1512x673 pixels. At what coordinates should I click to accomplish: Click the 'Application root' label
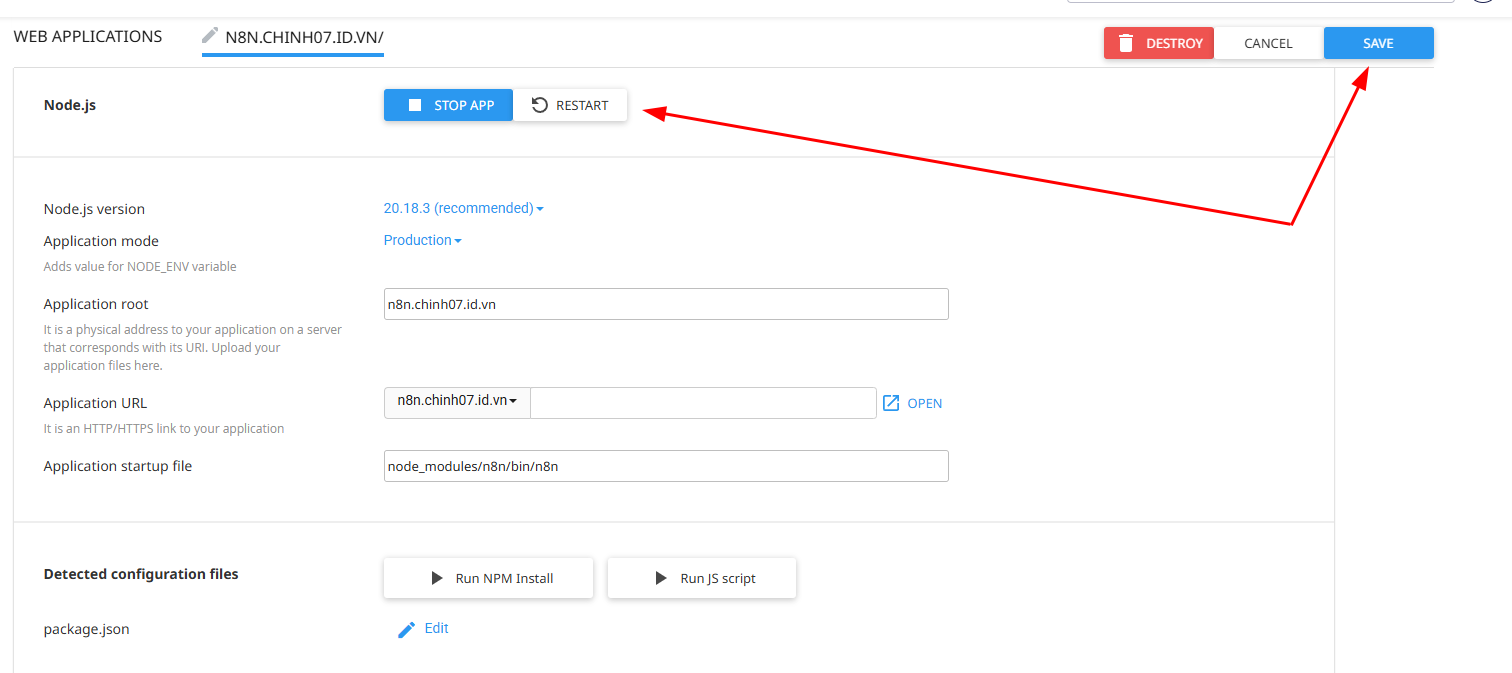[x=96, y=304]
